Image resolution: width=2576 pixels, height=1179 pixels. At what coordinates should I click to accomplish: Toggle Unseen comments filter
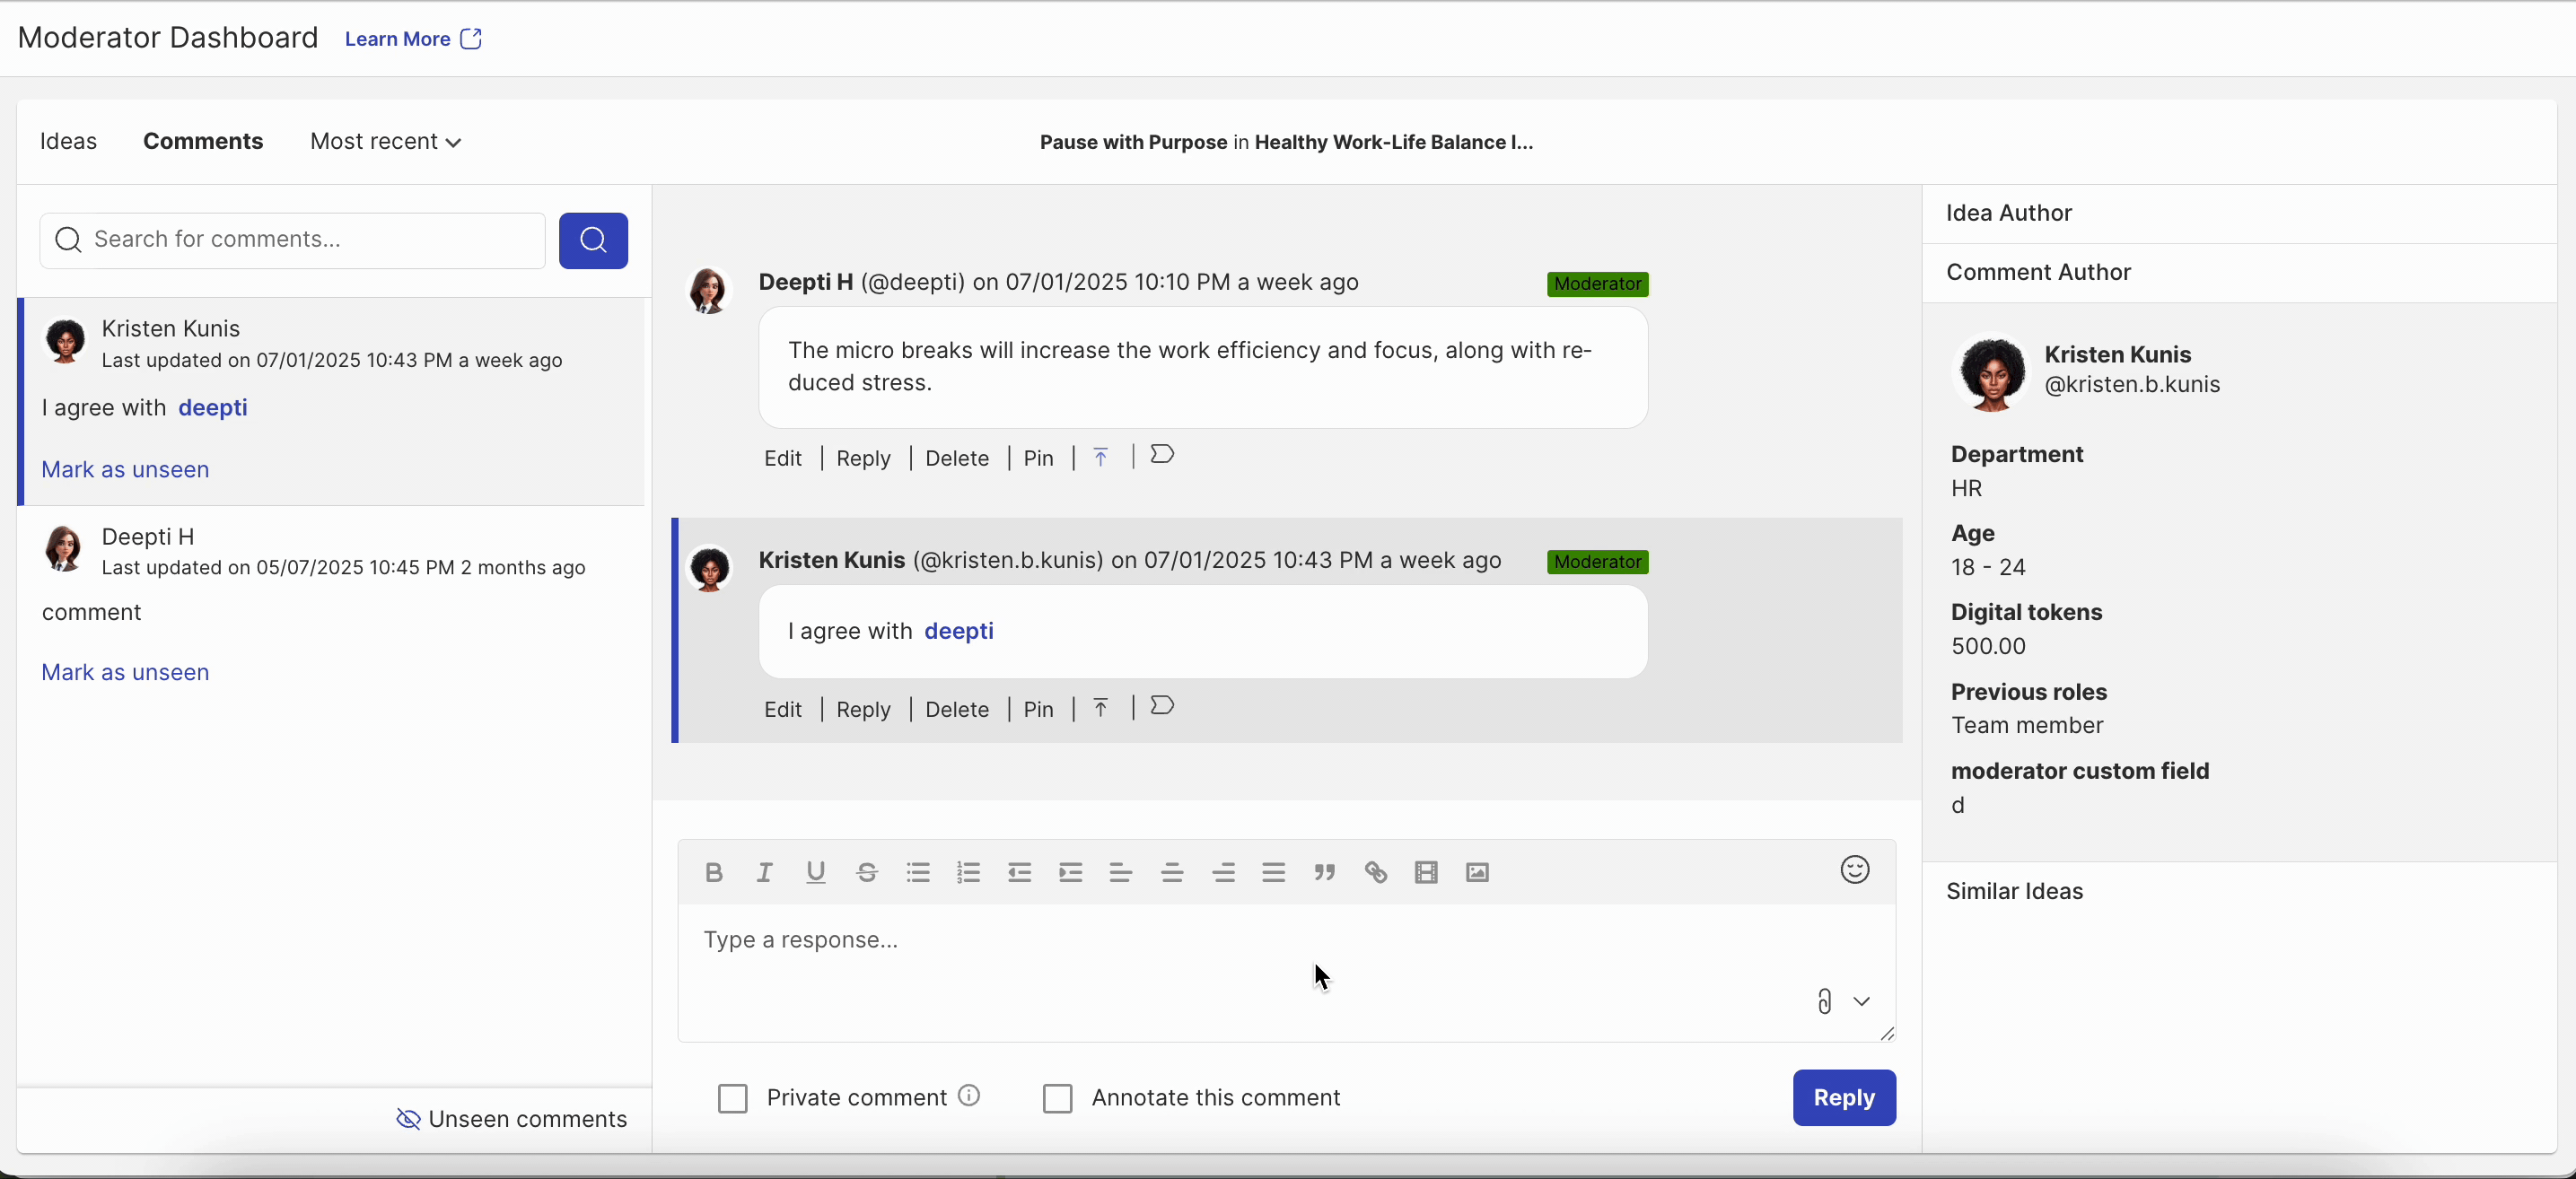click(x=512, y=1119)
